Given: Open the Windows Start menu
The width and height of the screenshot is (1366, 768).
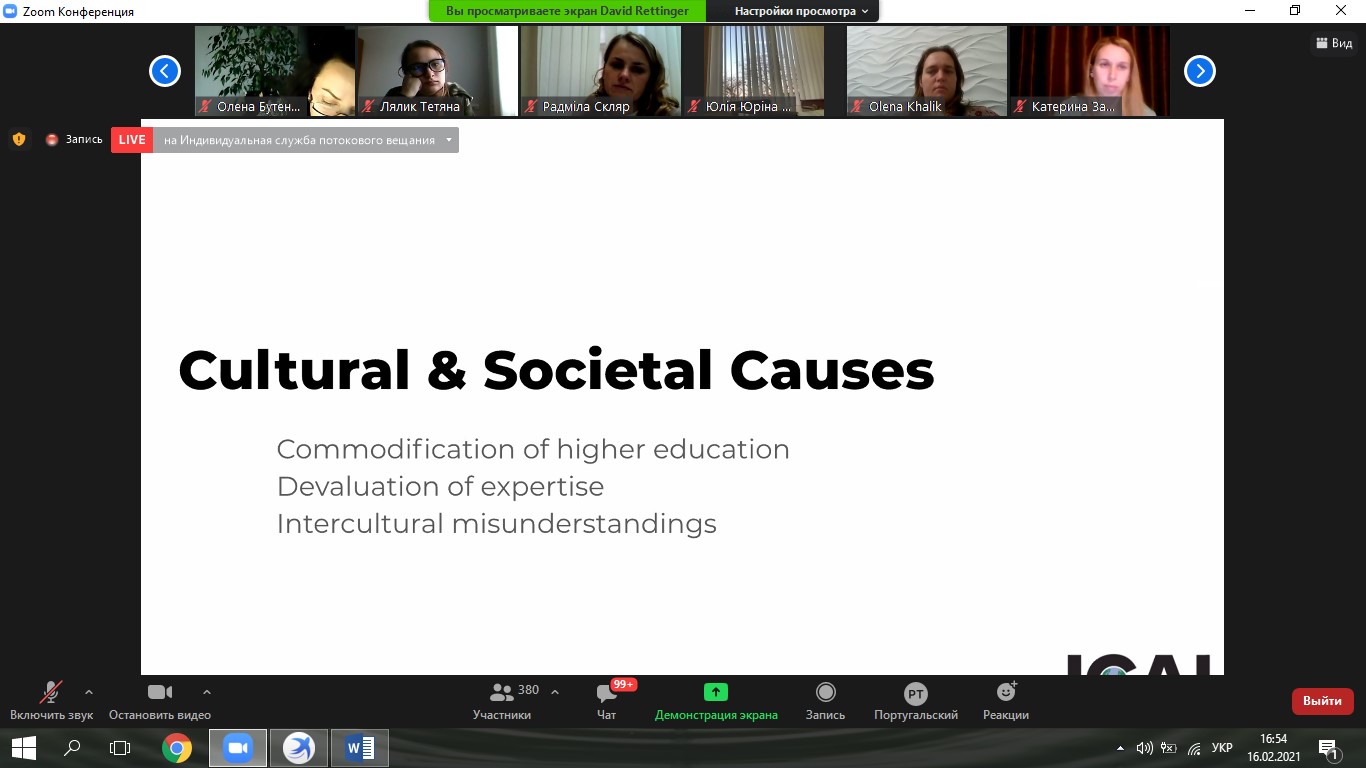Looking at the screenshot, I should pyautogui.click(x=23, y=748).
